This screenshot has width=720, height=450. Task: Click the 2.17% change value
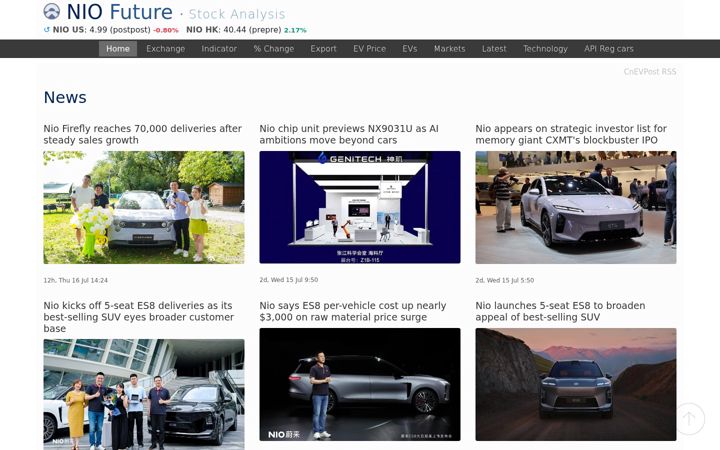(295, 30)
